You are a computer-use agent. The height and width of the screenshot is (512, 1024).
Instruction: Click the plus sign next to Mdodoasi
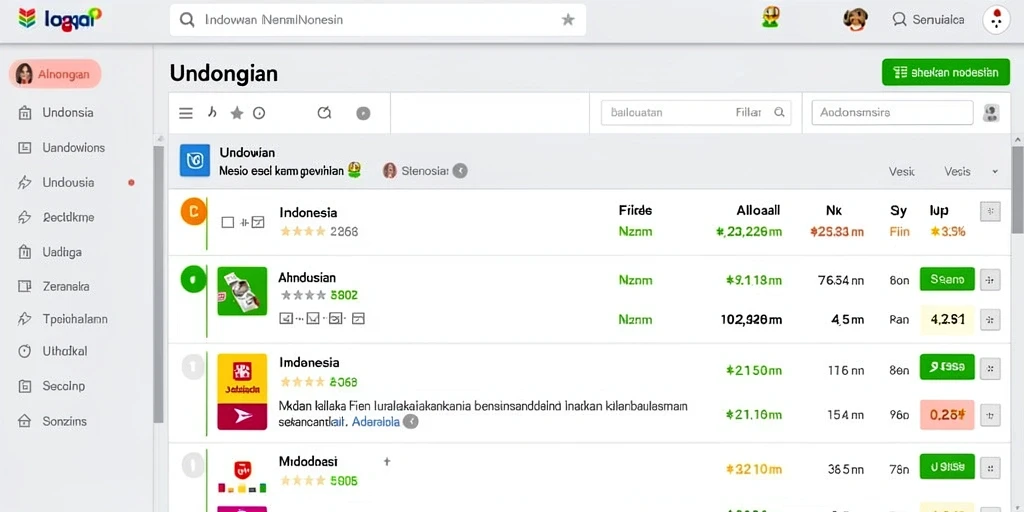click(x=387, y=462)
